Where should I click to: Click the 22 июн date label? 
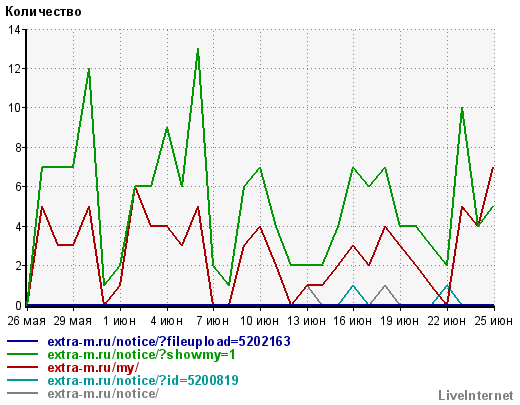tap(447, 321)
